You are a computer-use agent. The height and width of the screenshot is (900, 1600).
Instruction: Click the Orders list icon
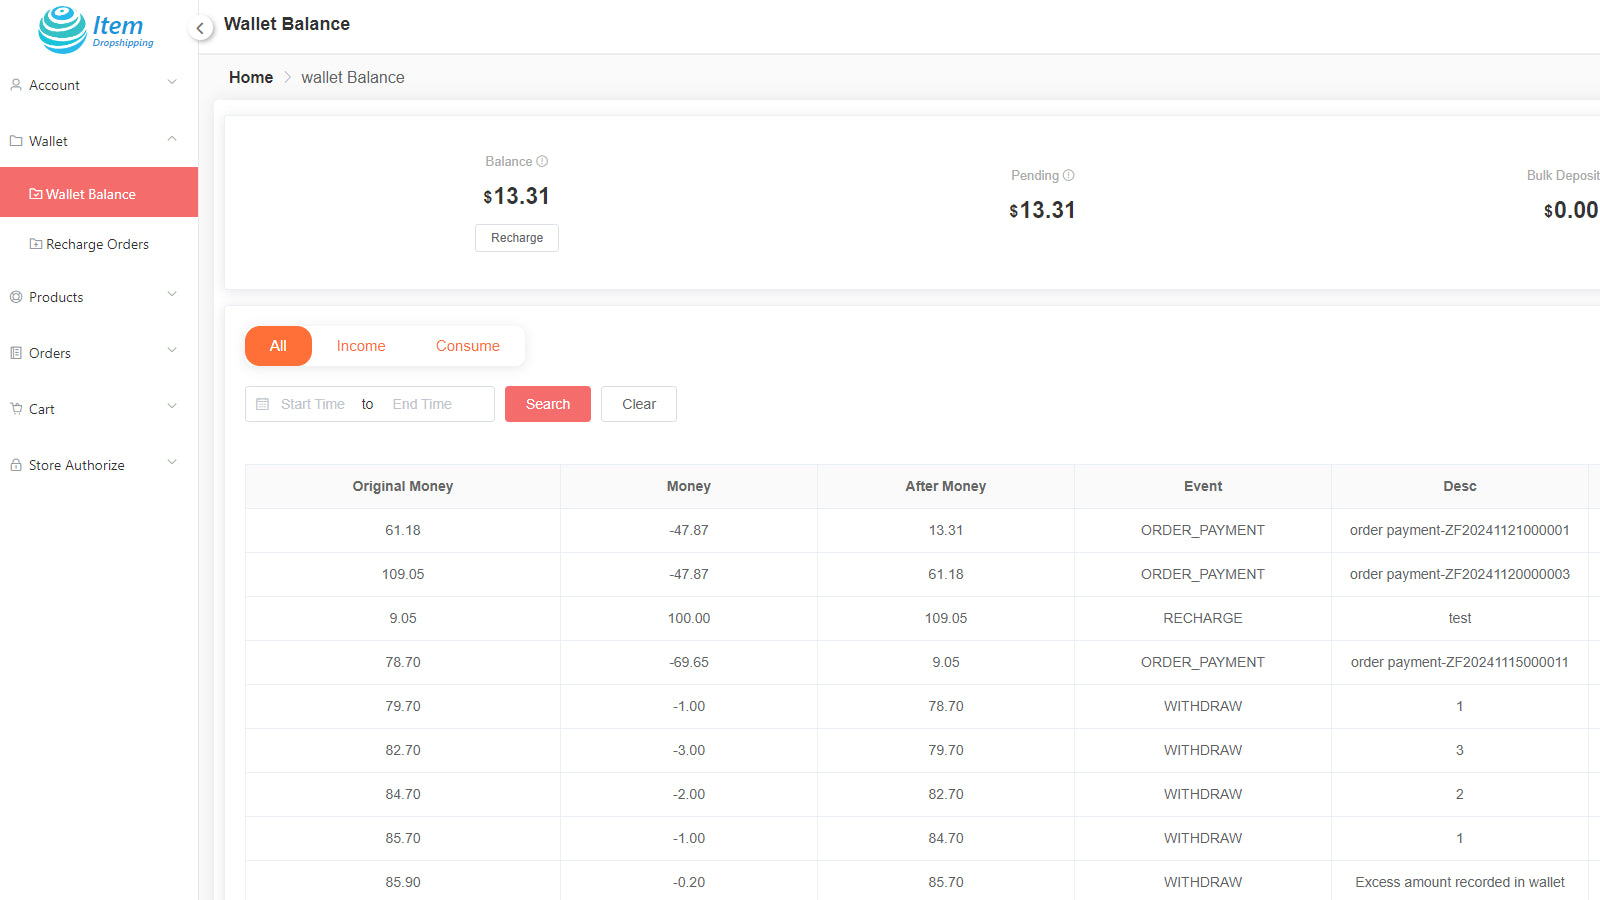click(16, 353)
